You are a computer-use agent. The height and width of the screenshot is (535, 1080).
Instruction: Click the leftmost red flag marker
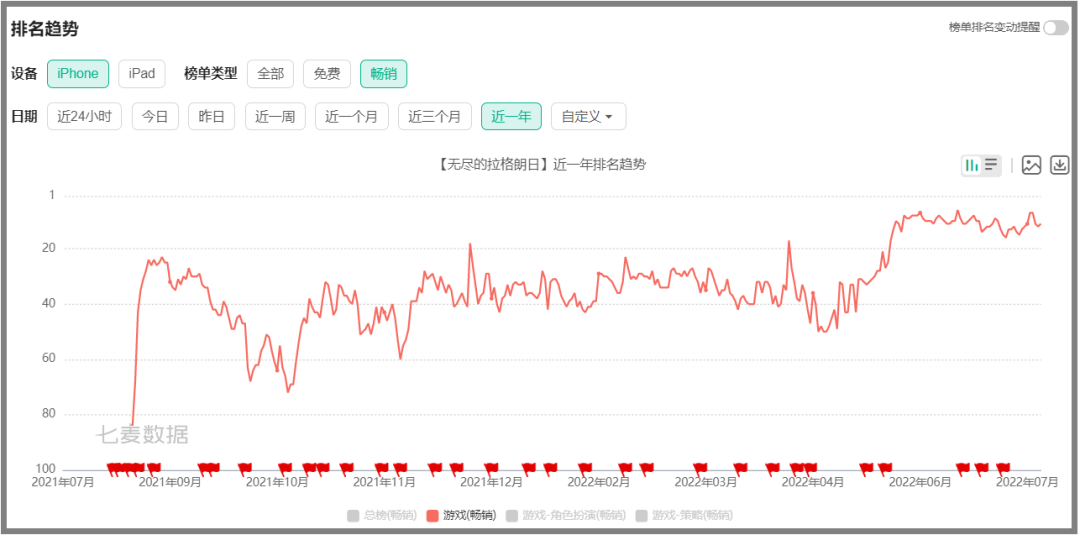(113, 467)
